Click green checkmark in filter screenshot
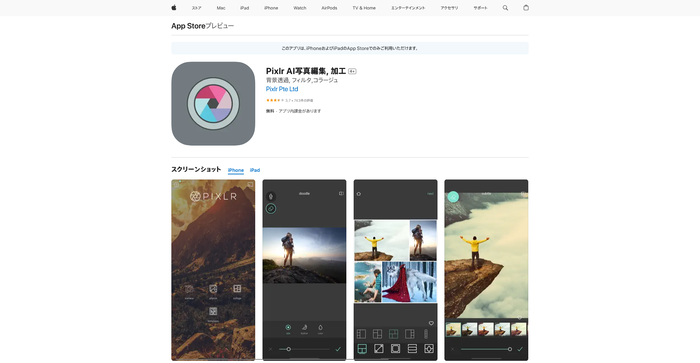Image resolution: width=700 pixels, height=363 pixels. (x=520, y=349)
